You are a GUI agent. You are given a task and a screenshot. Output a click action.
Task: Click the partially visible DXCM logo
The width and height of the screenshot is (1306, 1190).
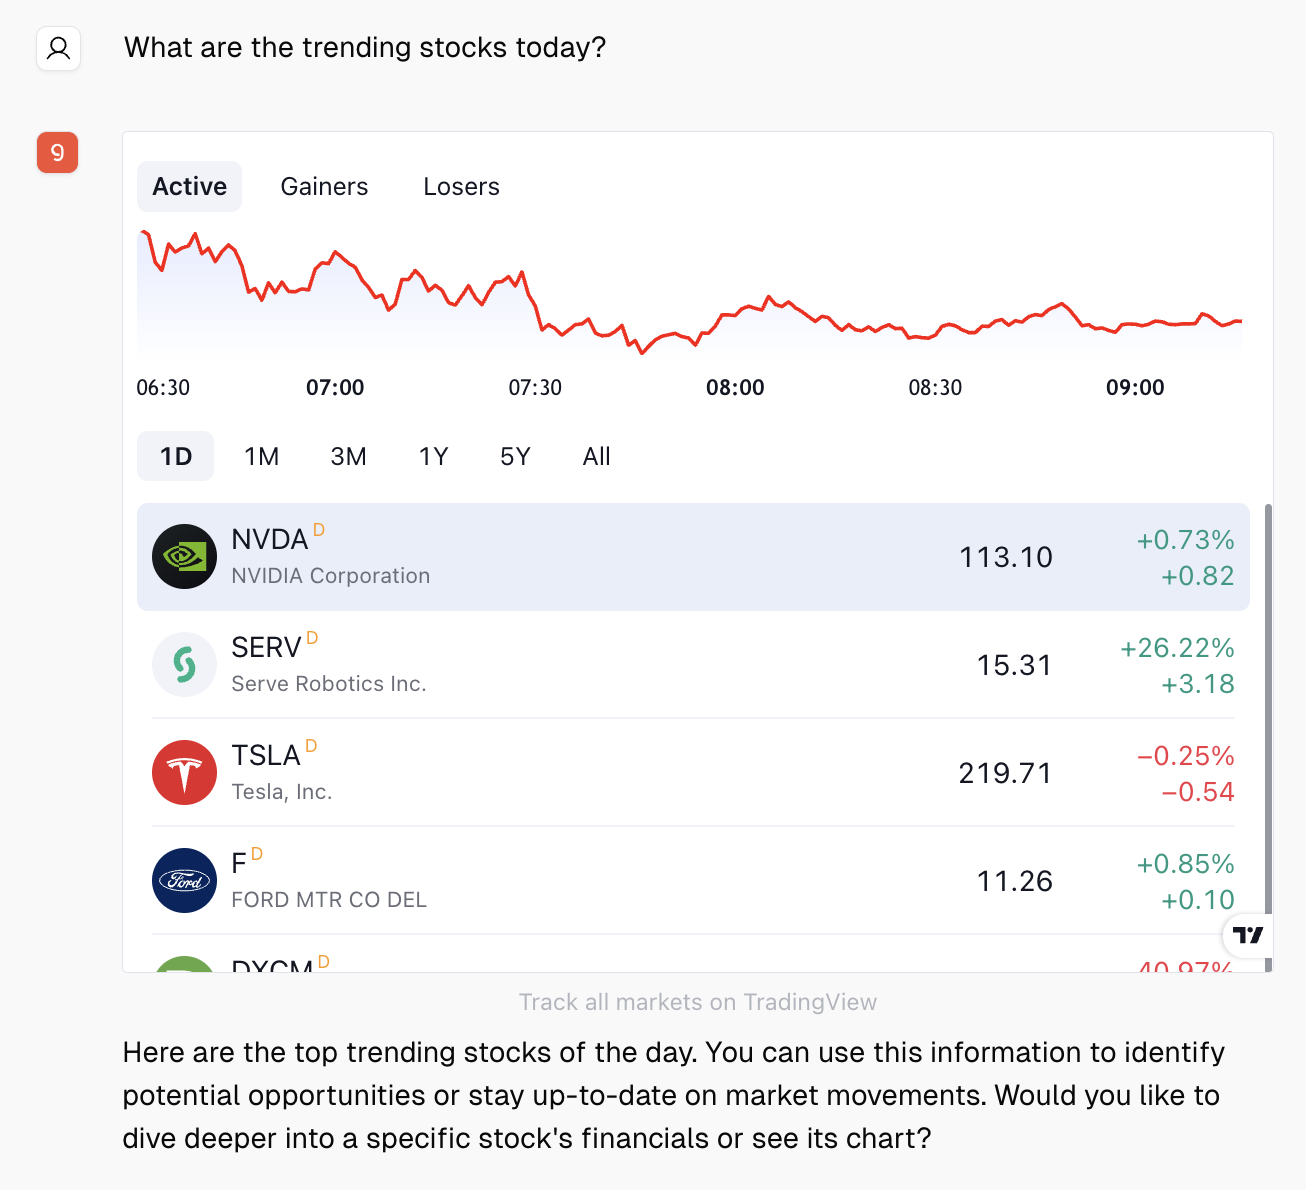click(184, 964)
